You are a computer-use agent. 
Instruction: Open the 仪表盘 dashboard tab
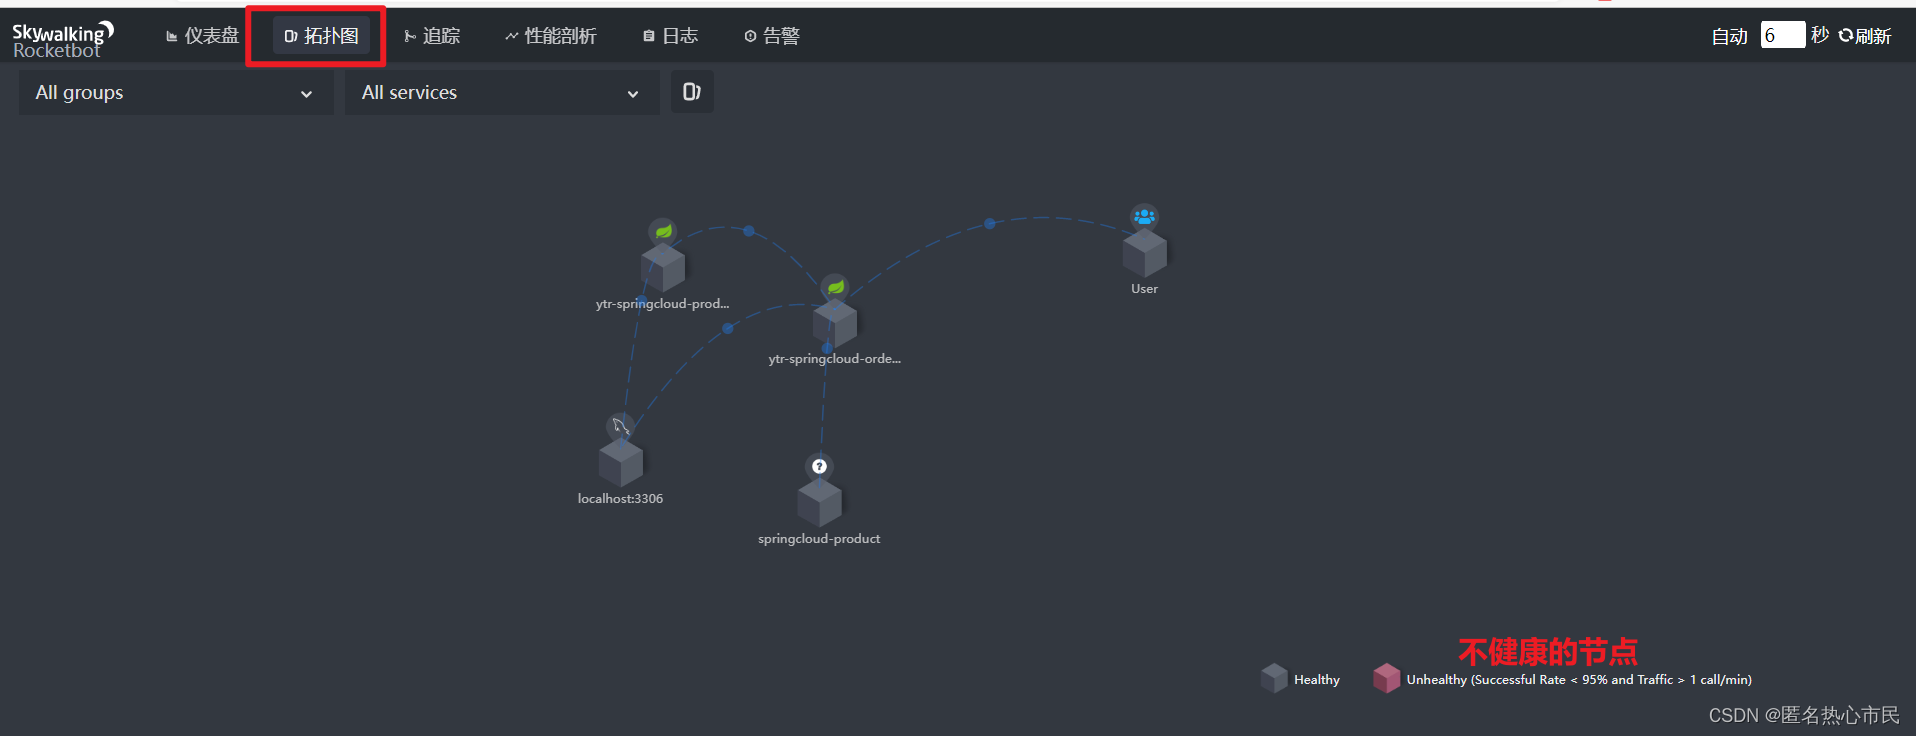coord(202,36)
